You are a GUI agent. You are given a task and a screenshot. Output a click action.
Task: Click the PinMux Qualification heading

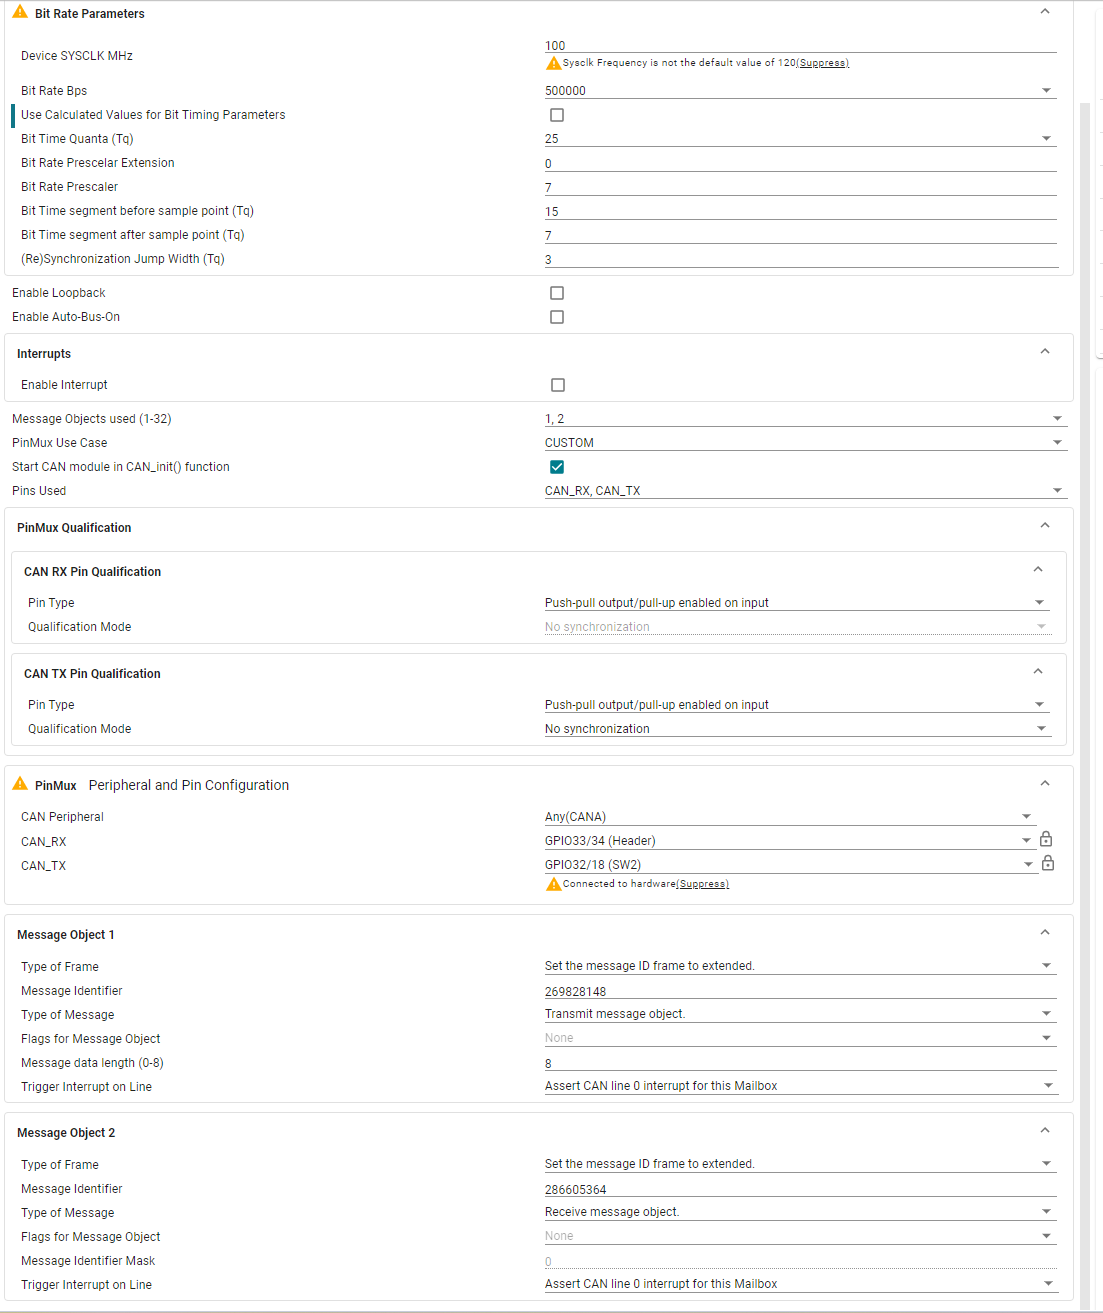pos(74,528)
